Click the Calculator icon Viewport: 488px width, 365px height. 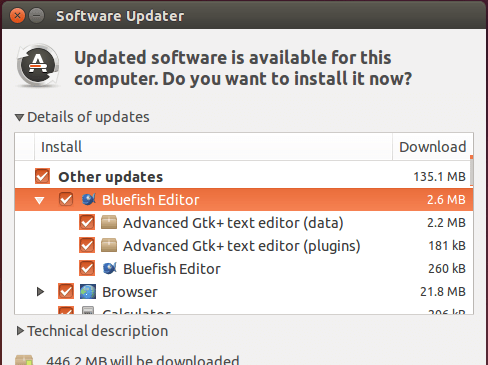click(88, 311)
